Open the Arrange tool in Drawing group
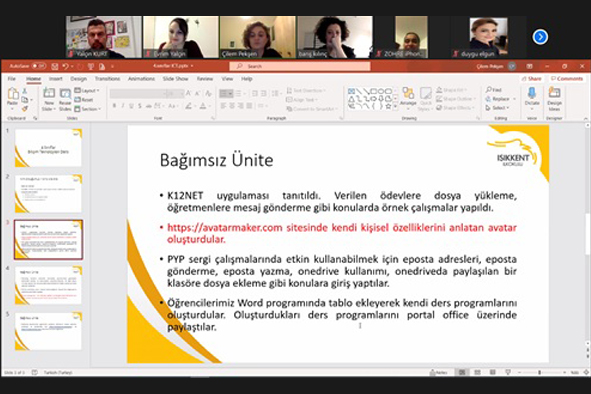The image size is (591, 394). click(408, 98)
